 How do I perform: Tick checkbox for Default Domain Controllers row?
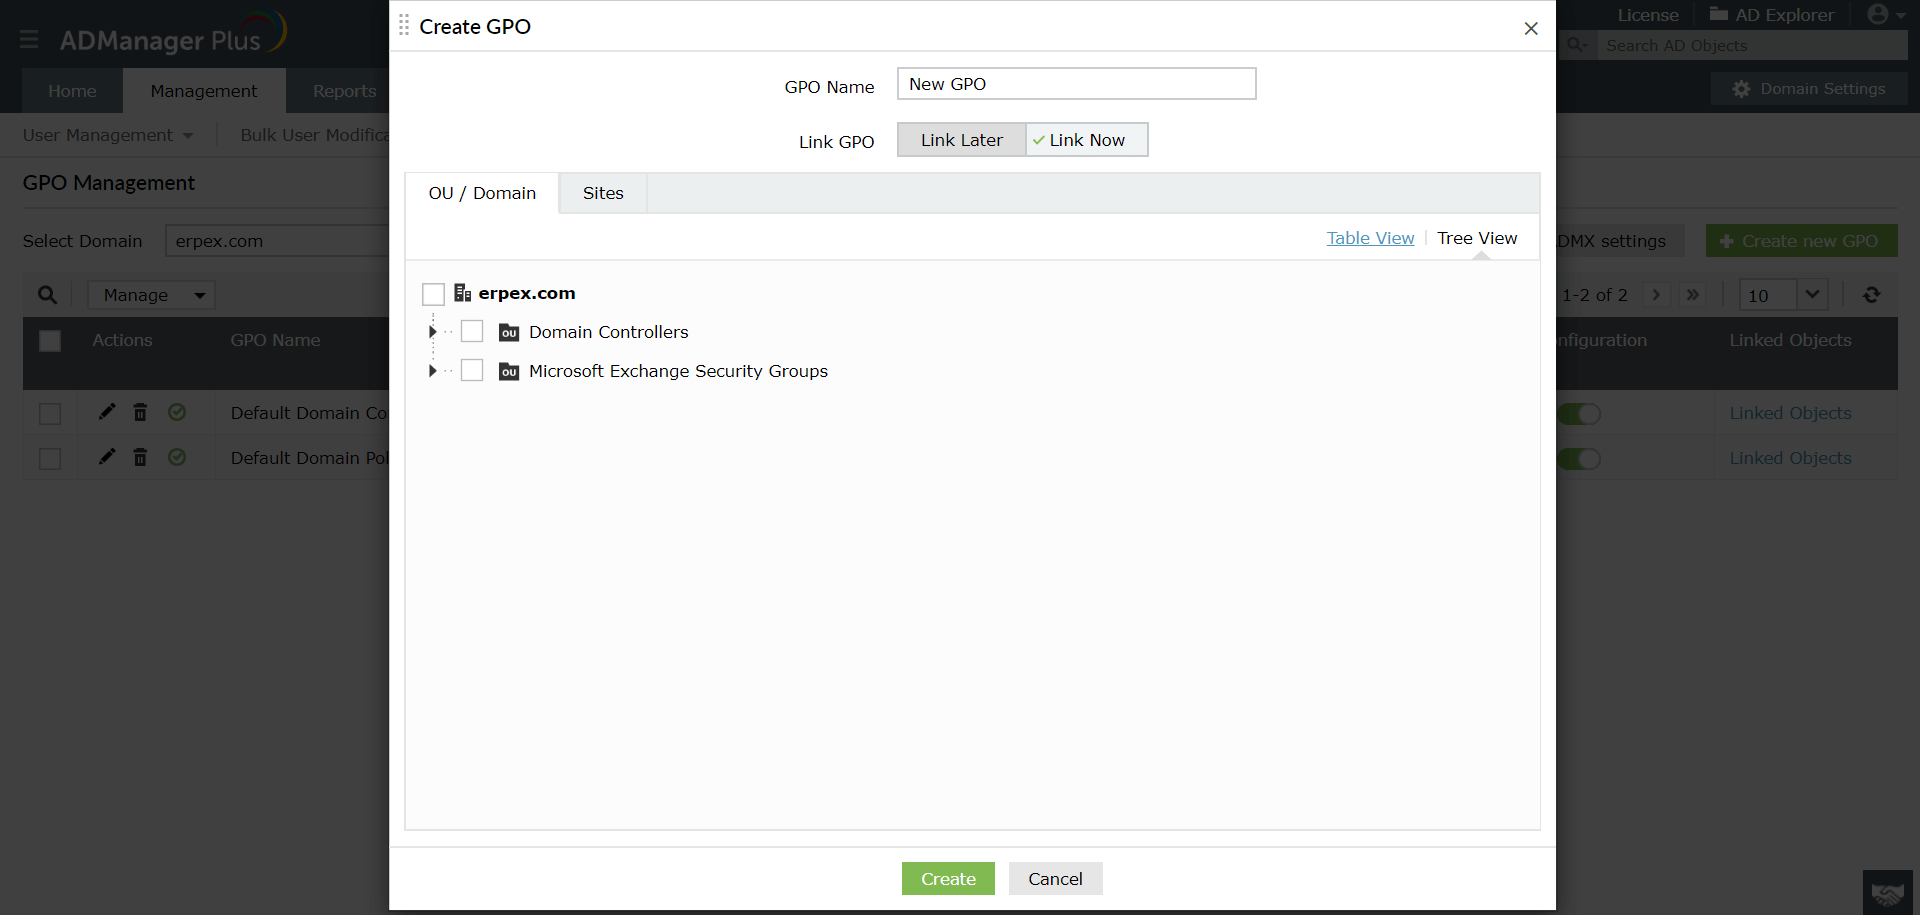tap(50, 414)
